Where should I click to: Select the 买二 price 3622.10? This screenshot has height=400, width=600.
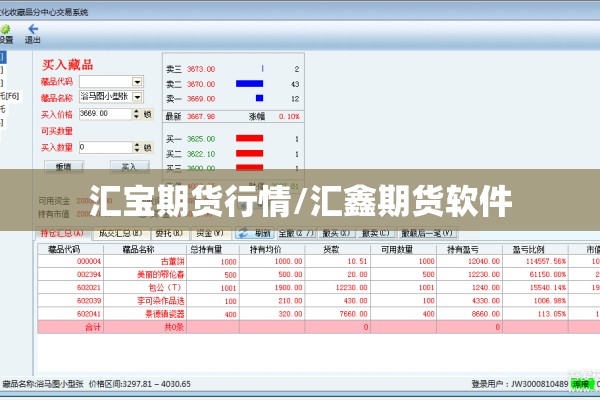201,154
